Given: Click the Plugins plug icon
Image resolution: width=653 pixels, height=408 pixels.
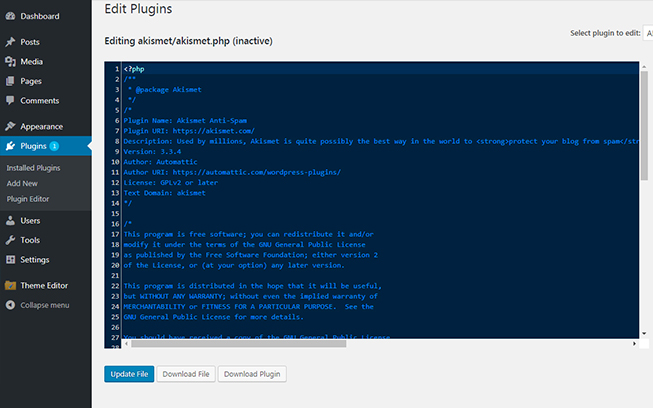Looking at the screenshot, I should tap(10, 146).
